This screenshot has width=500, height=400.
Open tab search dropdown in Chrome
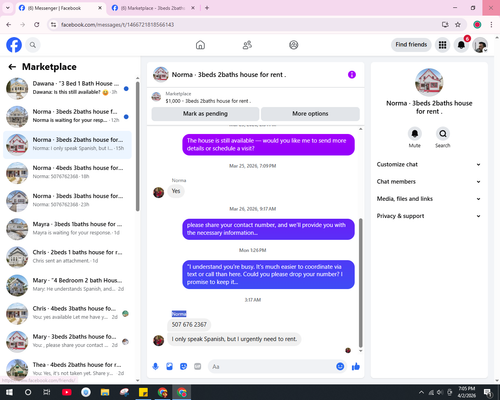[x=8, y=8]
